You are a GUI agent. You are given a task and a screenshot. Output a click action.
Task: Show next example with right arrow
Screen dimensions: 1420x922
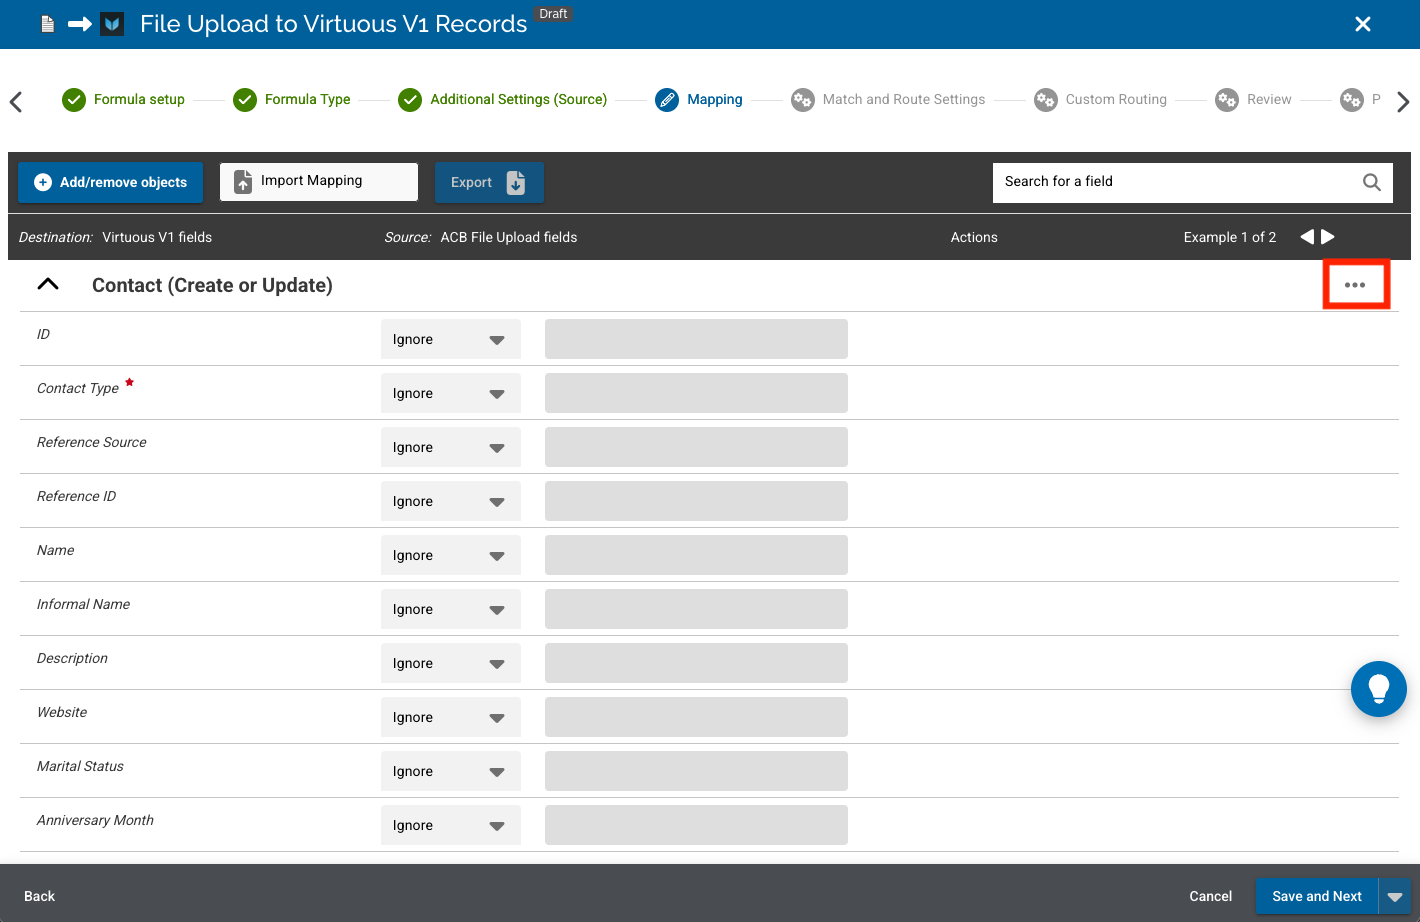click(x=1328, y=237)
